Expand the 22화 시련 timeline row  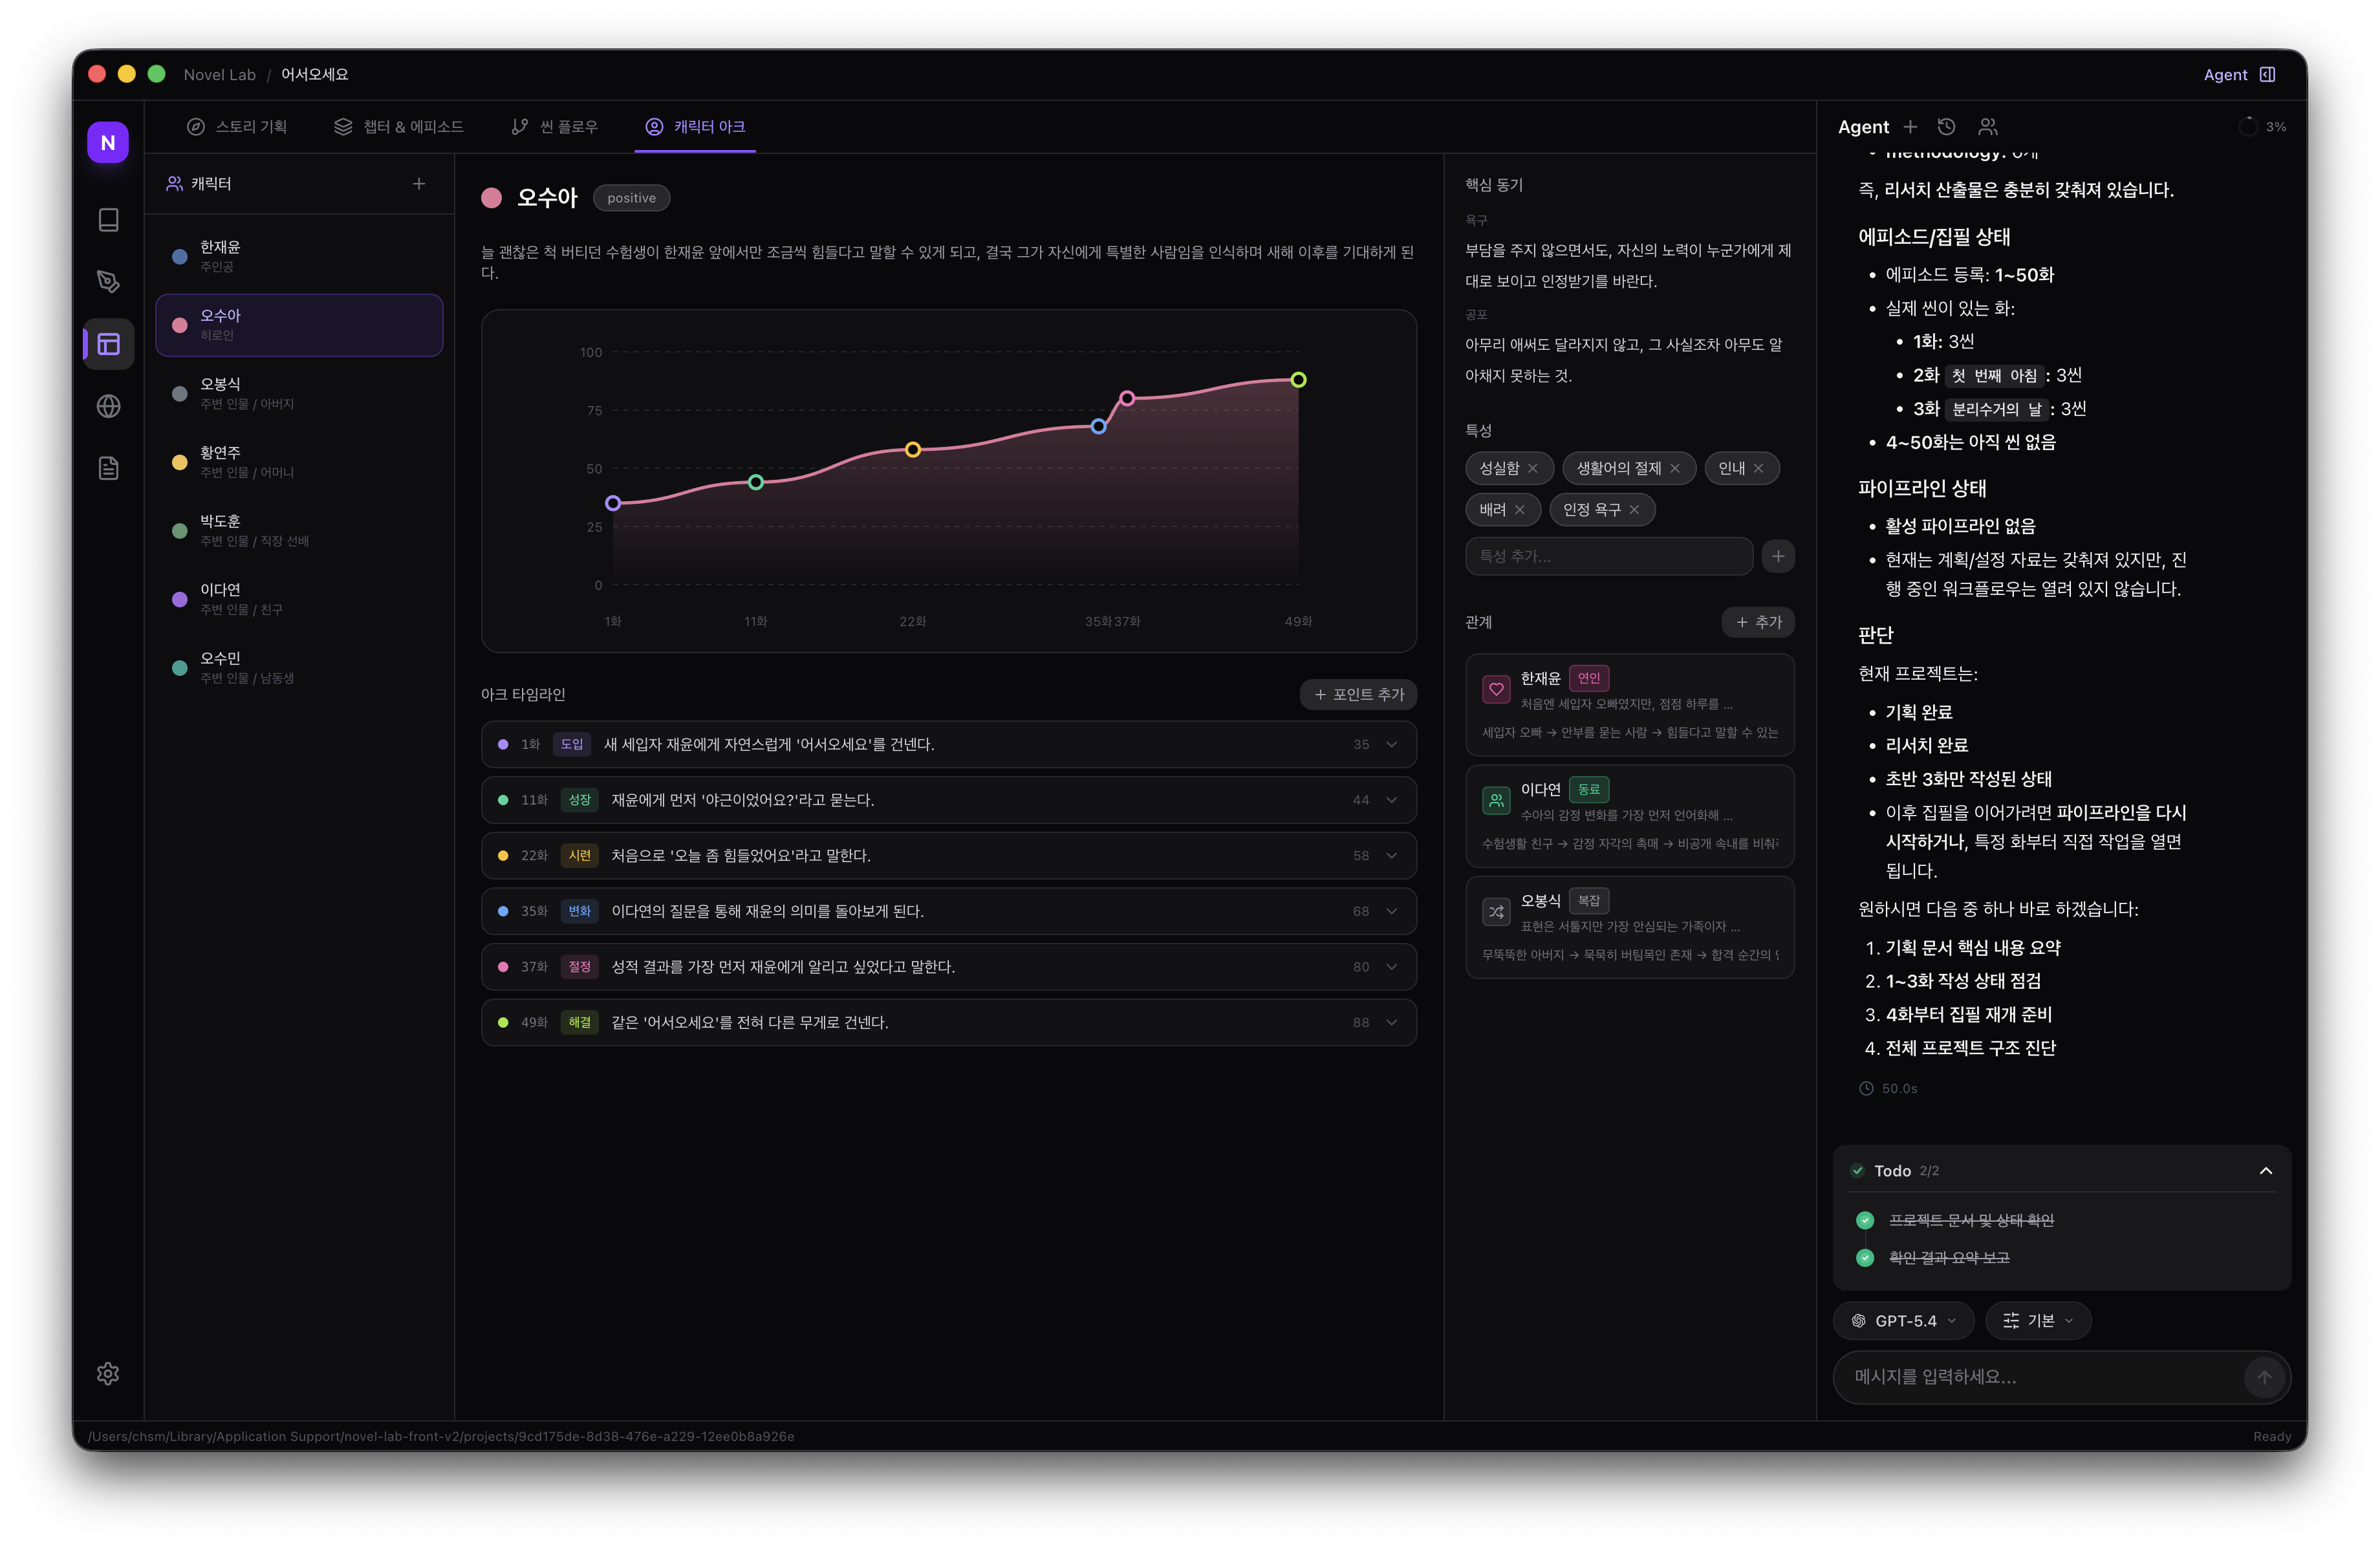pos(1391,856)
